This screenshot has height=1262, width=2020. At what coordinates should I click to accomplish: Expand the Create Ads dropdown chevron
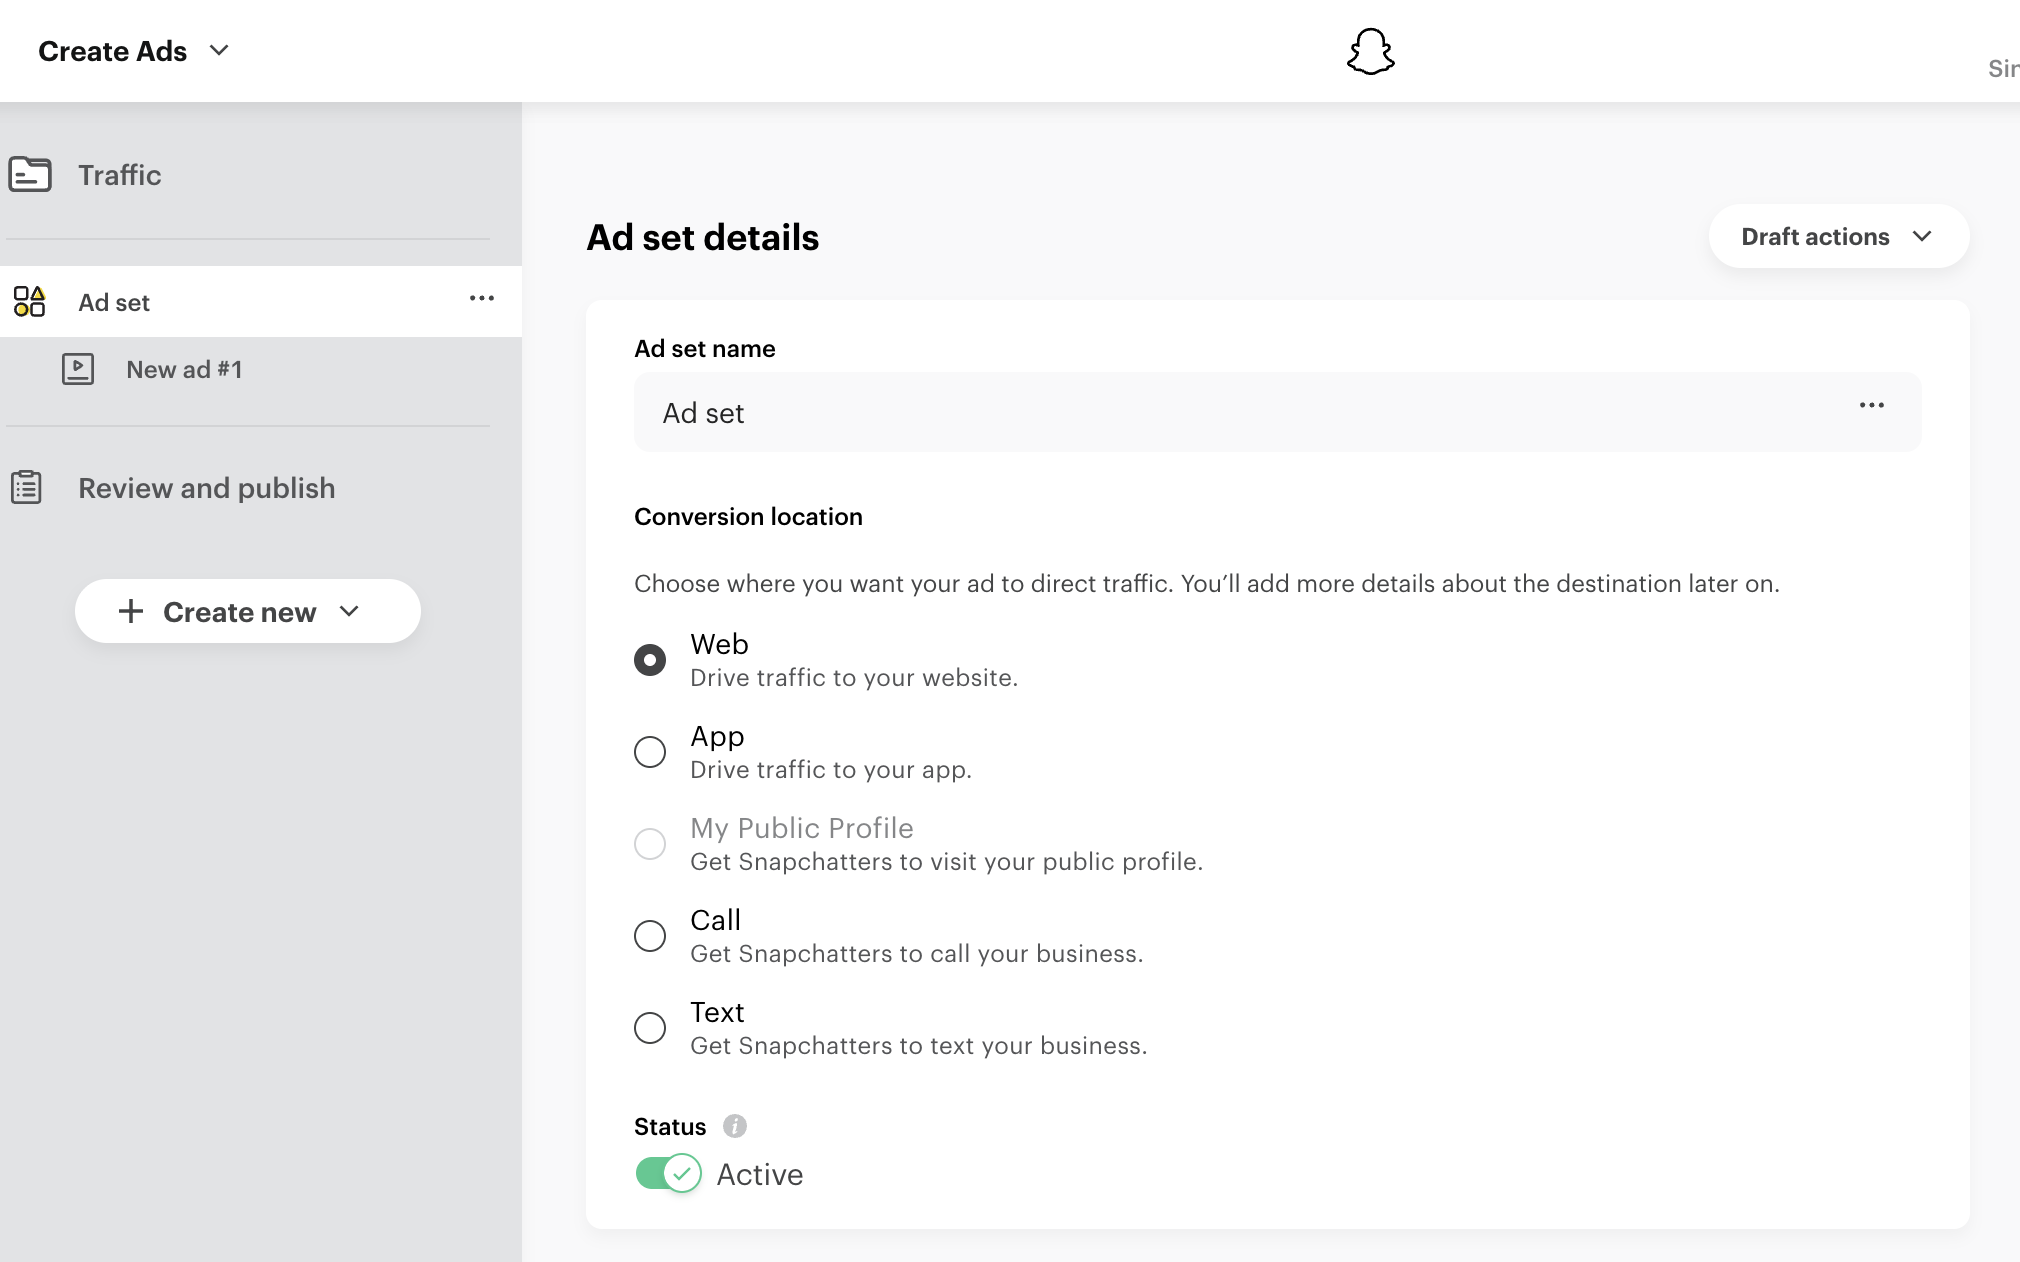[x=219, y=50]
